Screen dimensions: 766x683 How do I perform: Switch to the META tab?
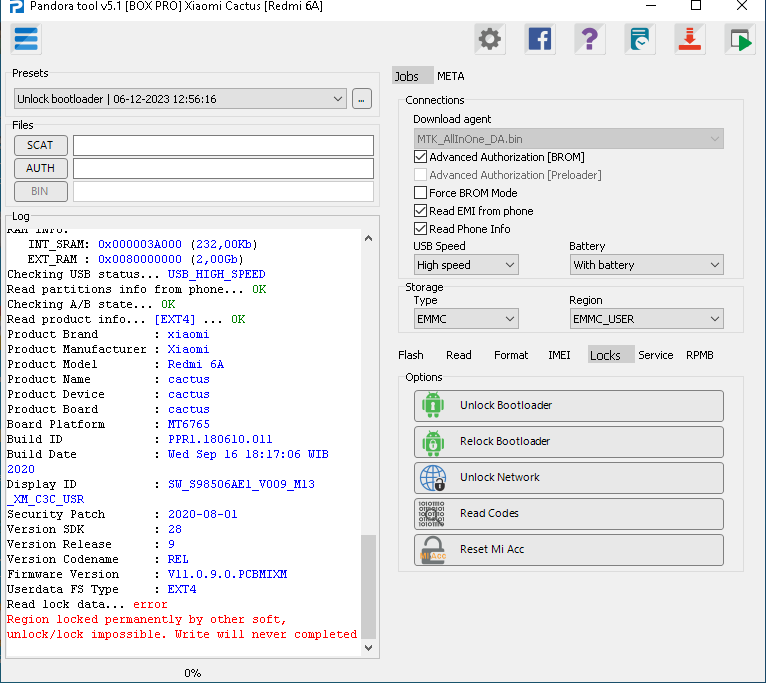(450, 76)
